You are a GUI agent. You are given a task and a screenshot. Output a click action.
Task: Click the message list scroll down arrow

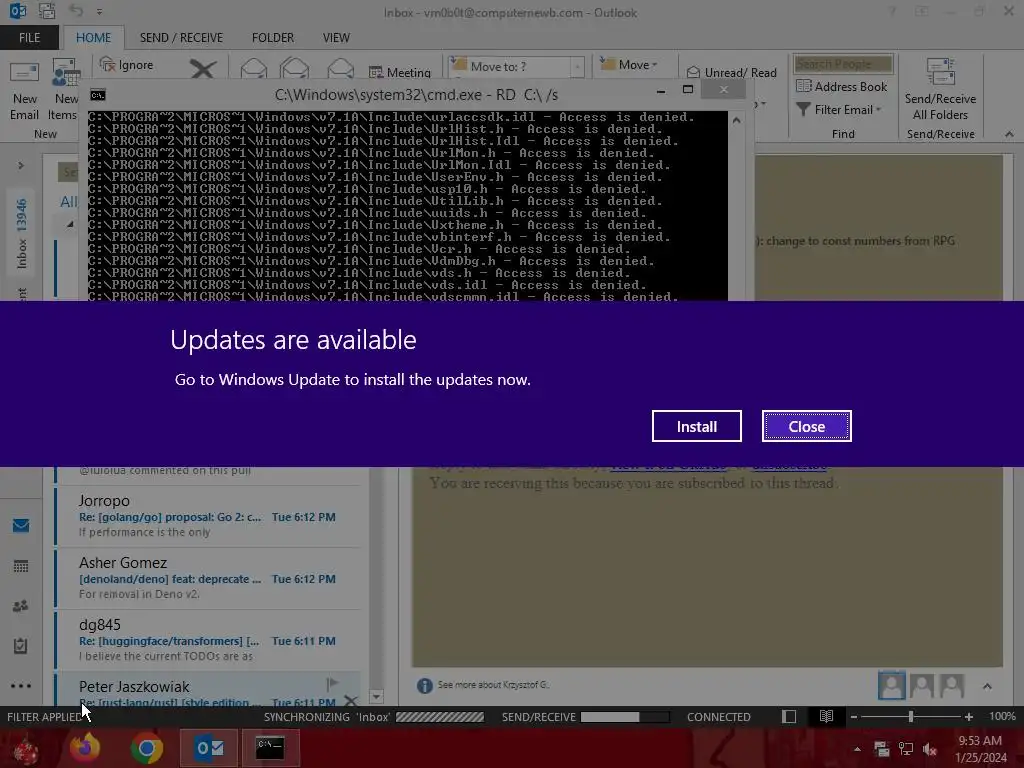[x=376, y=696]
